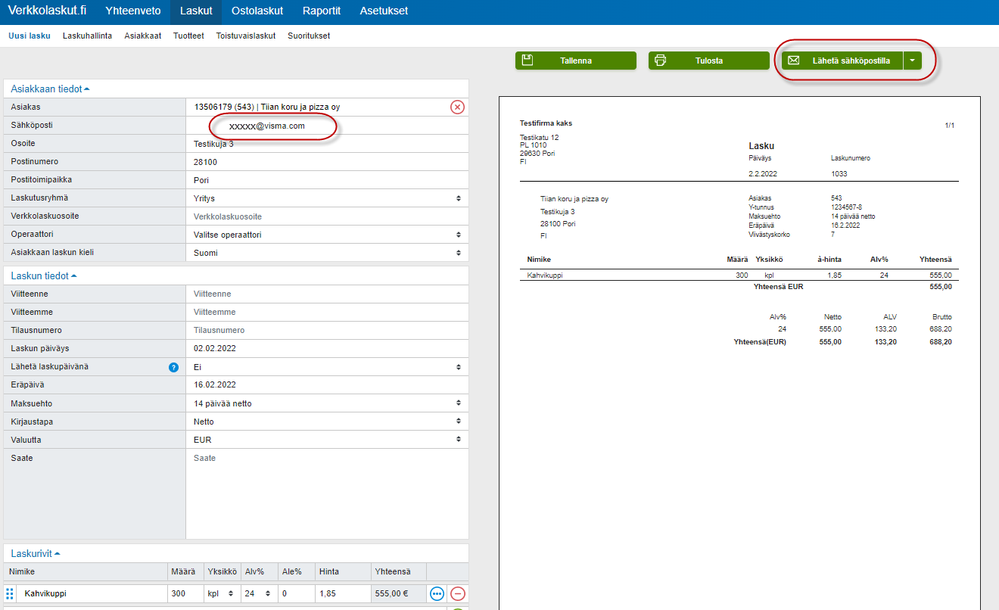999x610 pixels.
Task: Open the Raportit main menu
Action: [x=321, y=11]
